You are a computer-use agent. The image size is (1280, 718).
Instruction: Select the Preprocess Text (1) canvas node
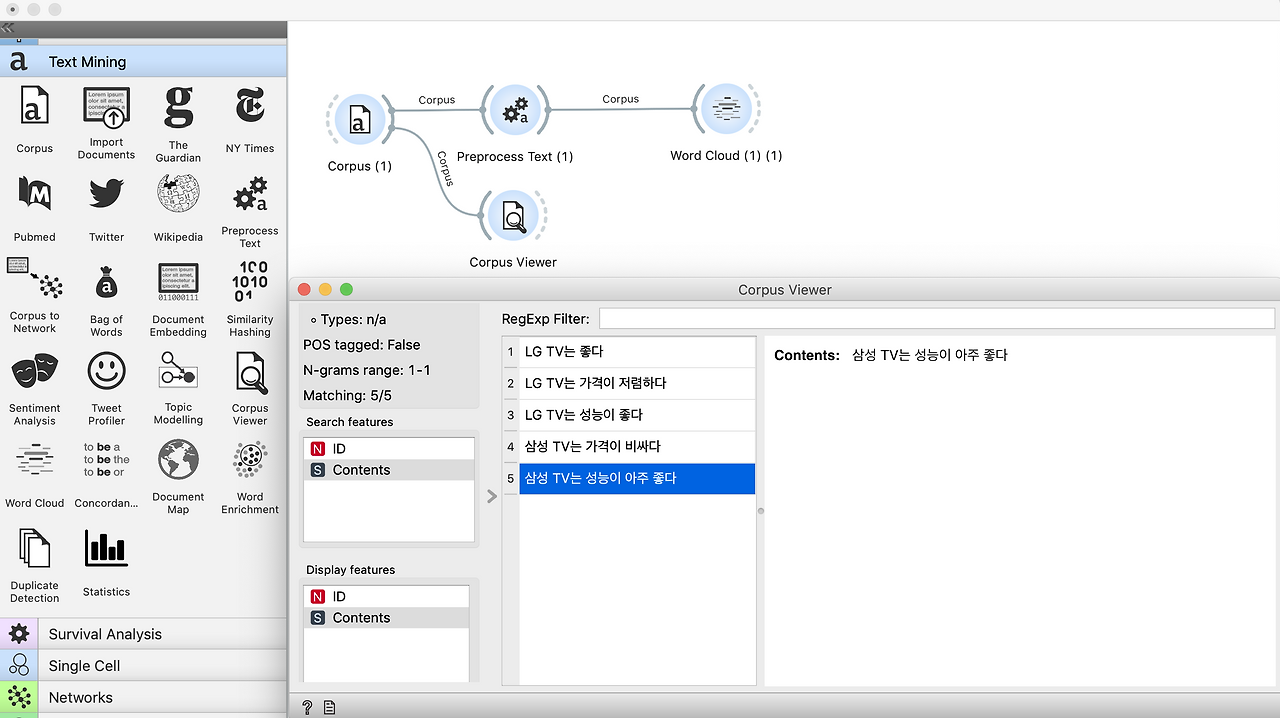515,111
